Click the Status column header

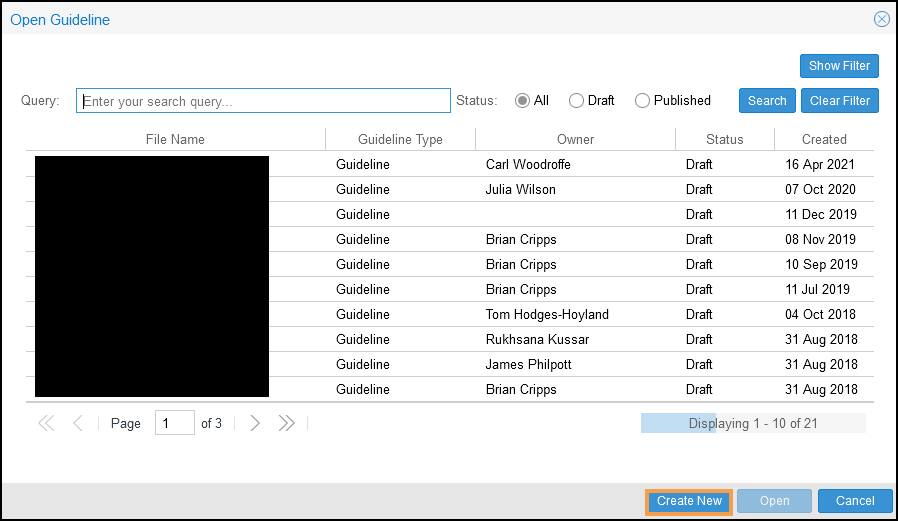pyautogui.click(x=724, y=139)
